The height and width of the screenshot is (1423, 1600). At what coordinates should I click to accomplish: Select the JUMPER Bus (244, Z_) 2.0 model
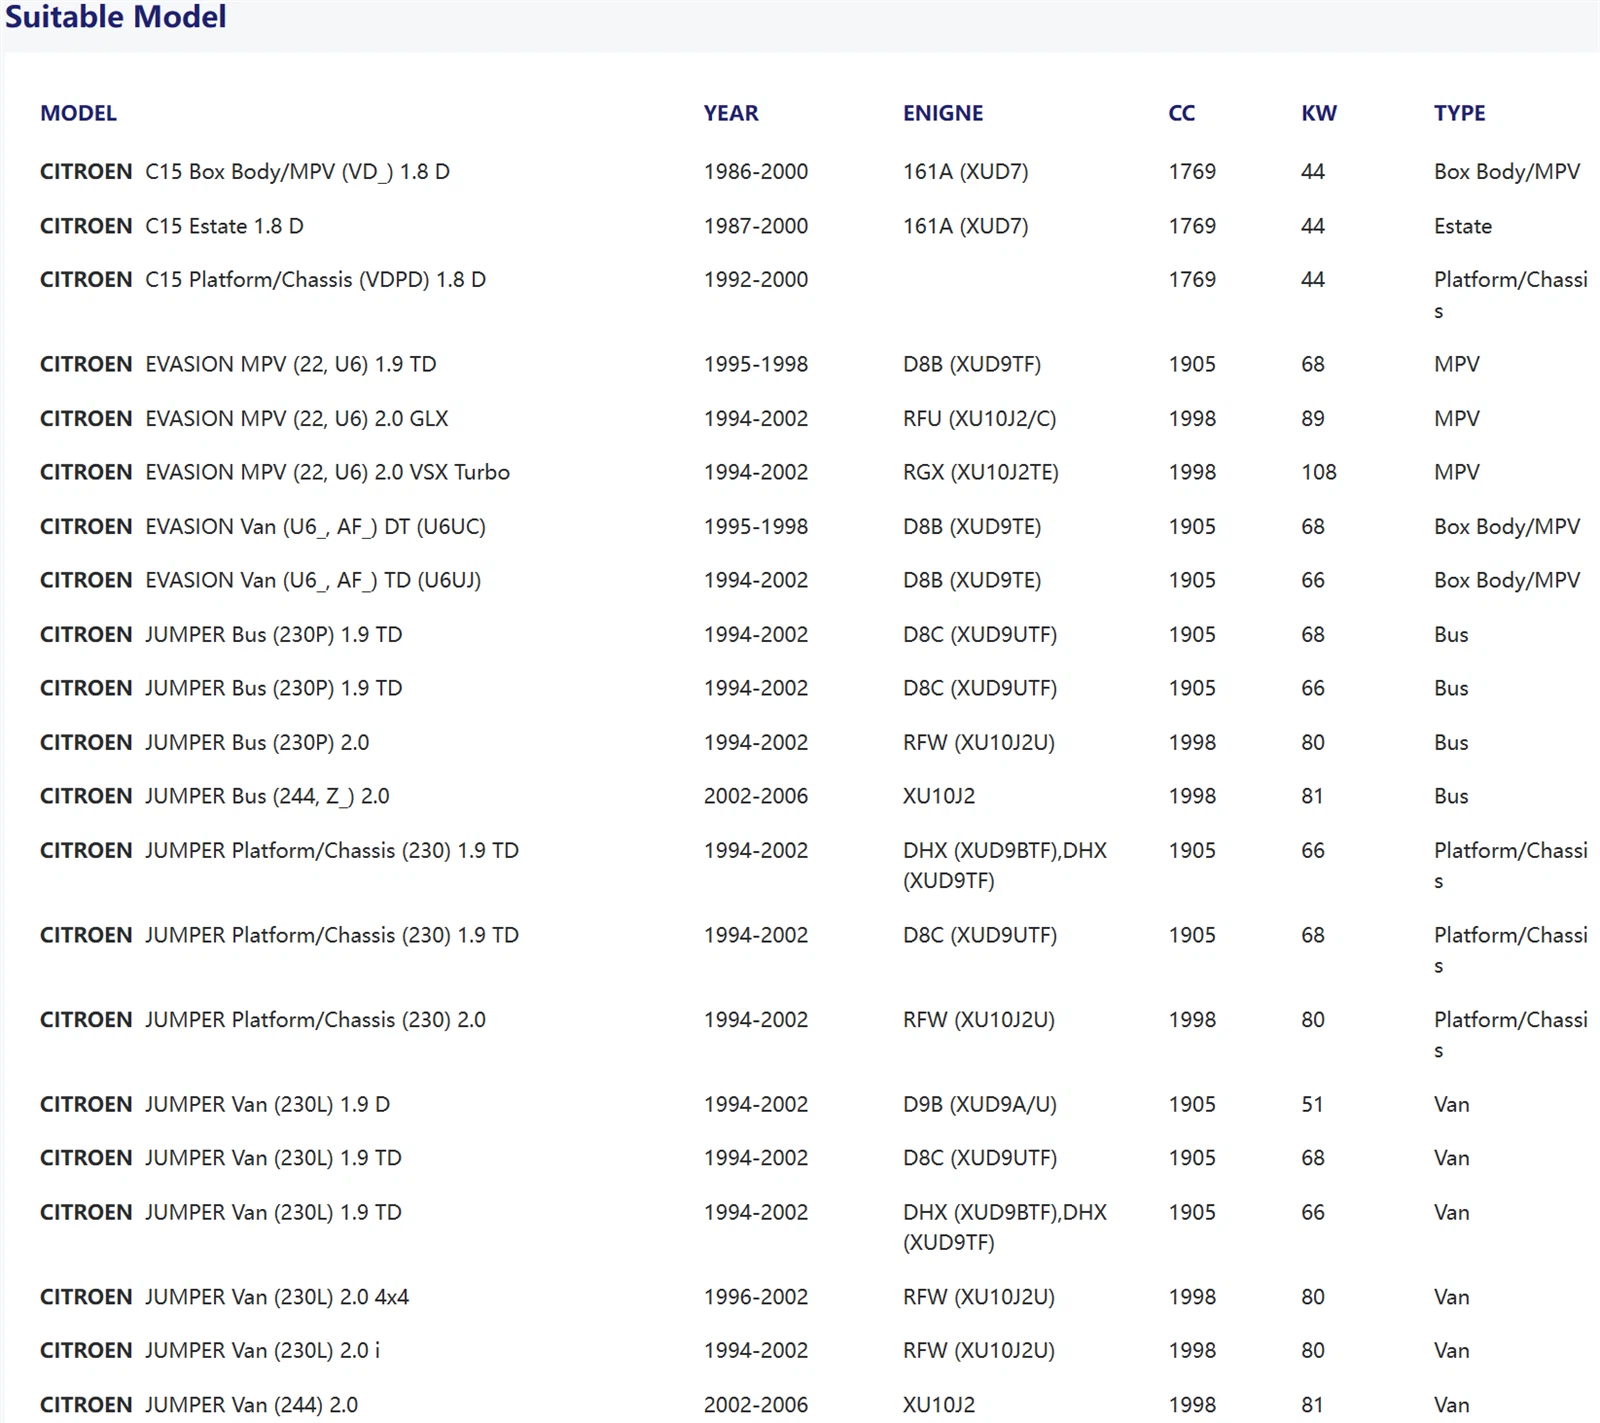[267, 796]
